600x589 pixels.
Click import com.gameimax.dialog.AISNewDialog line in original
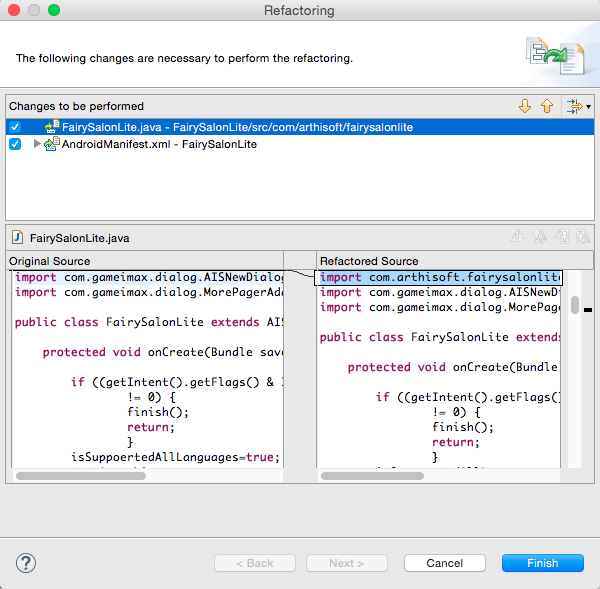tap(148, 277)
